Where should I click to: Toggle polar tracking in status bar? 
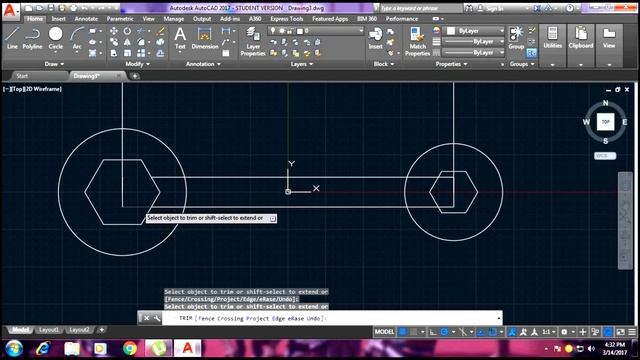click(444, 332)
